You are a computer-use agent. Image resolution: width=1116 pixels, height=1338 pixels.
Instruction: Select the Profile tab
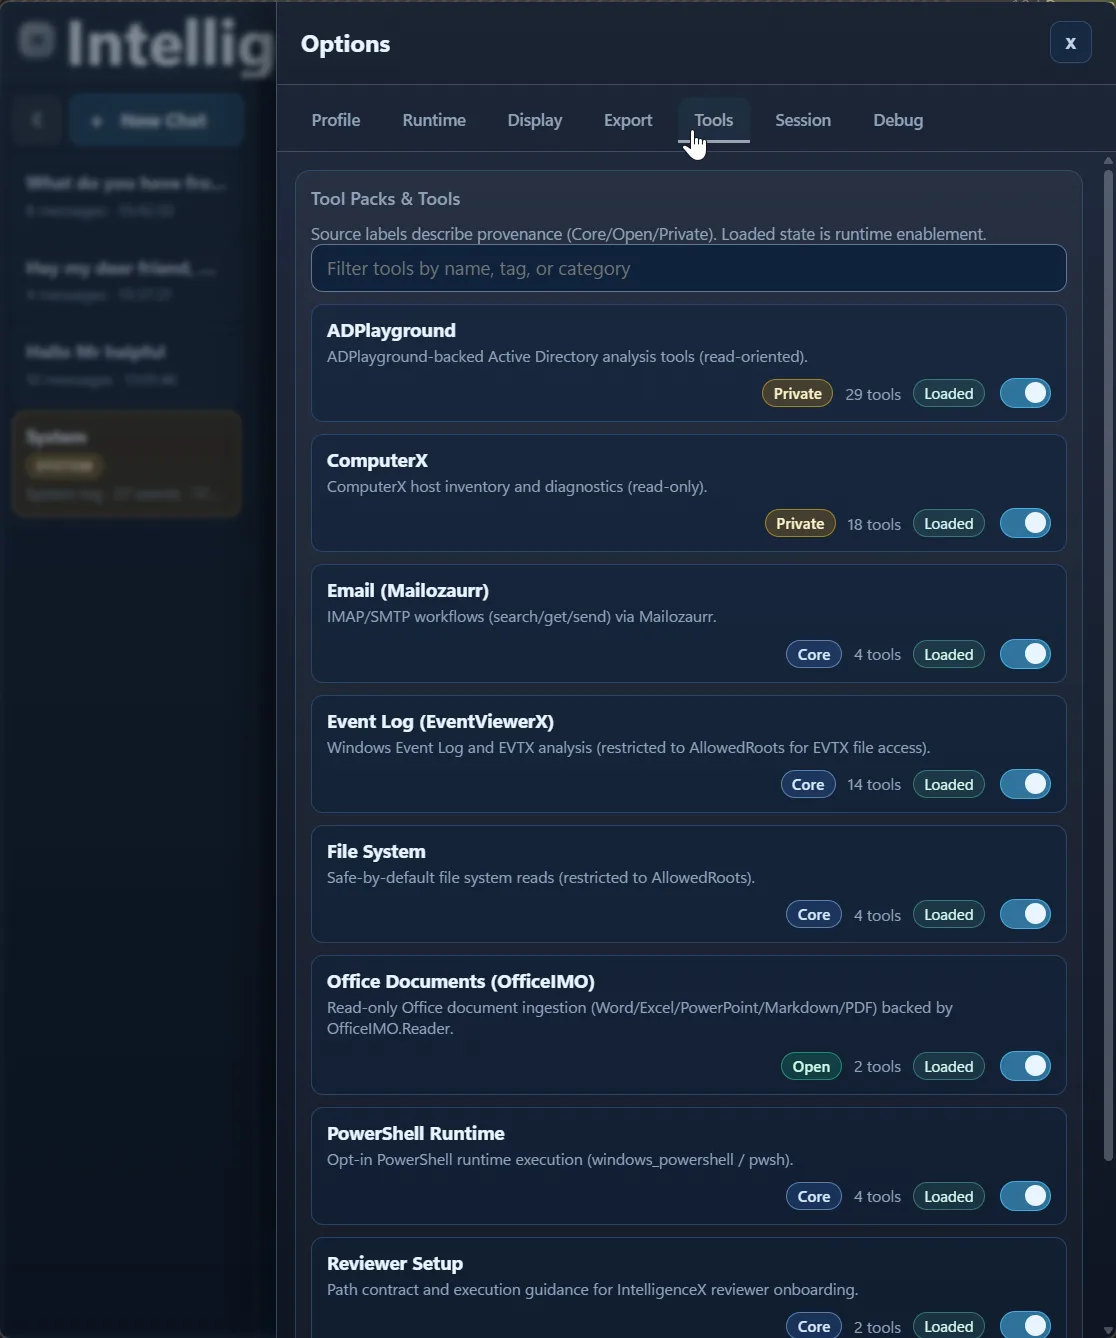coord(335,120)
